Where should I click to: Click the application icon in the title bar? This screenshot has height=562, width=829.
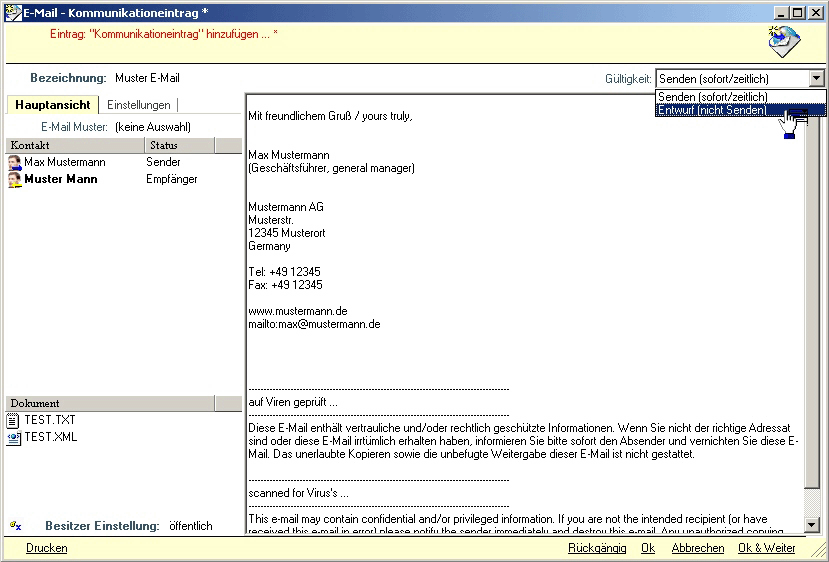pyautogui.click(x=13, y=13)
